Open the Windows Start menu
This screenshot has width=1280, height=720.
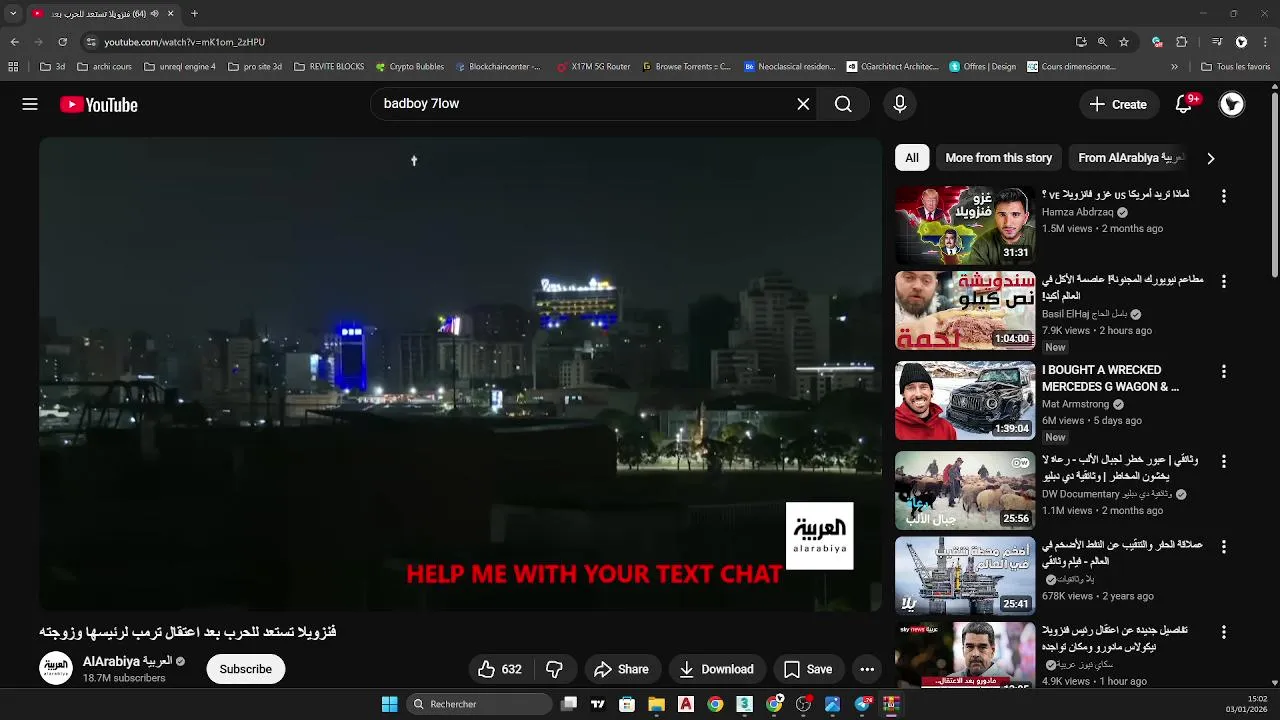coord(389,704)
